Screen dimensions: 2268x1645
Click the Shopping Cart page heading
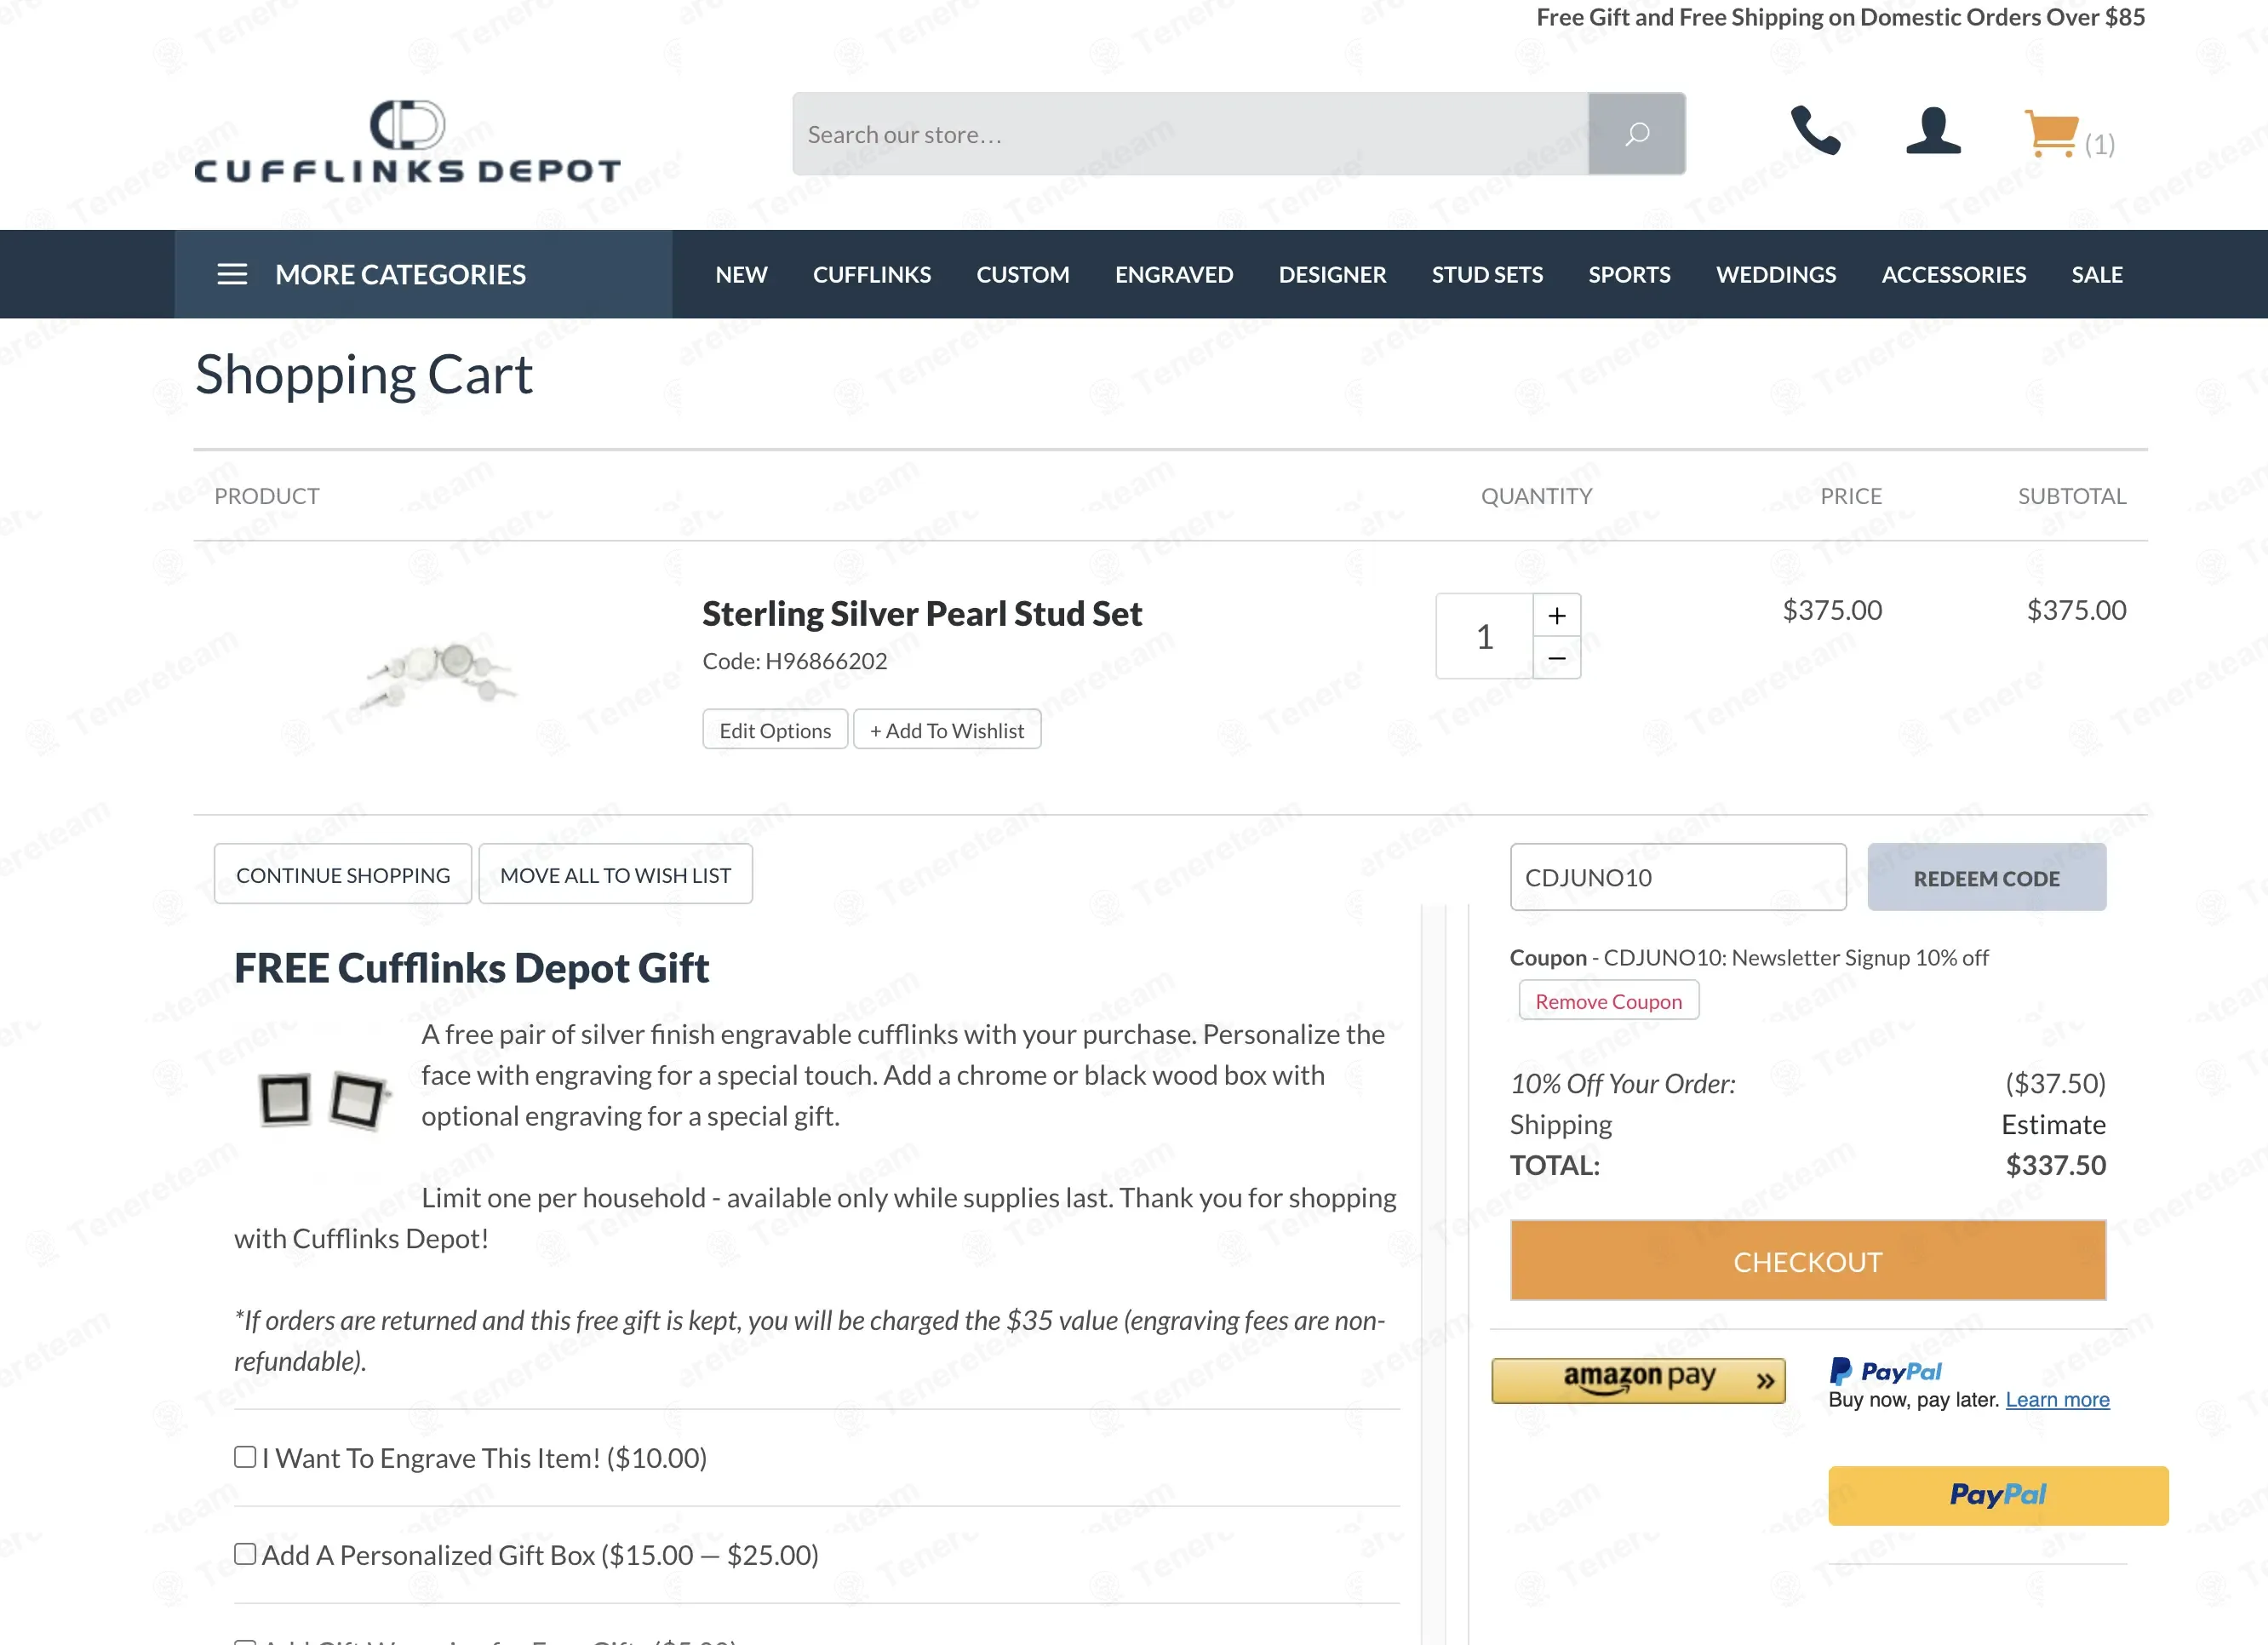coord(364,375)
